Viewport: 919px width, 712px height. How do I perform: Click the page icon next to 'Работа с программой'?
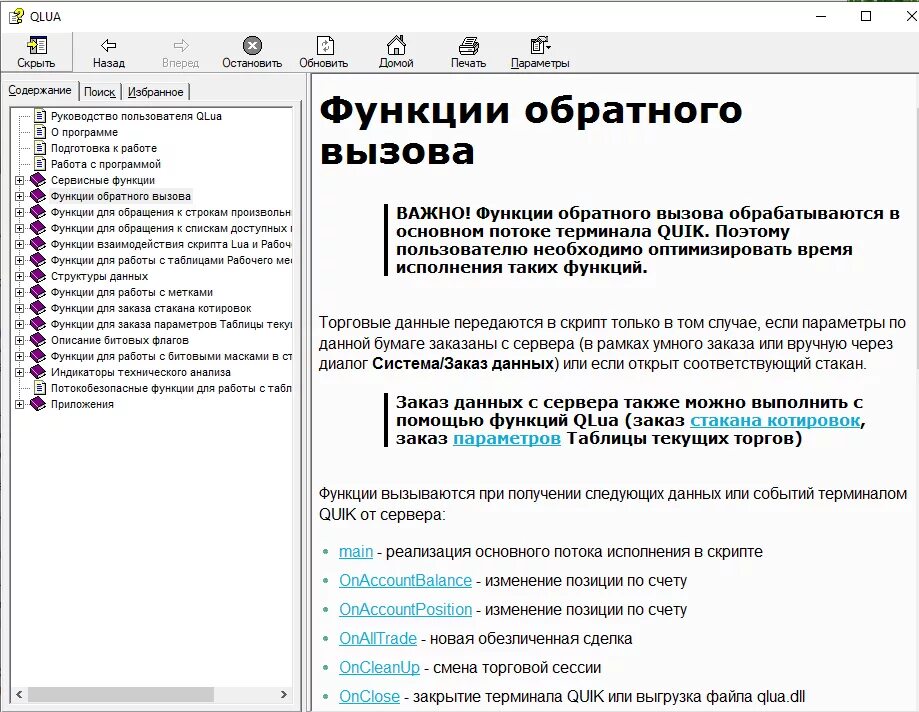pyautogui.click(x=40, y=163)
